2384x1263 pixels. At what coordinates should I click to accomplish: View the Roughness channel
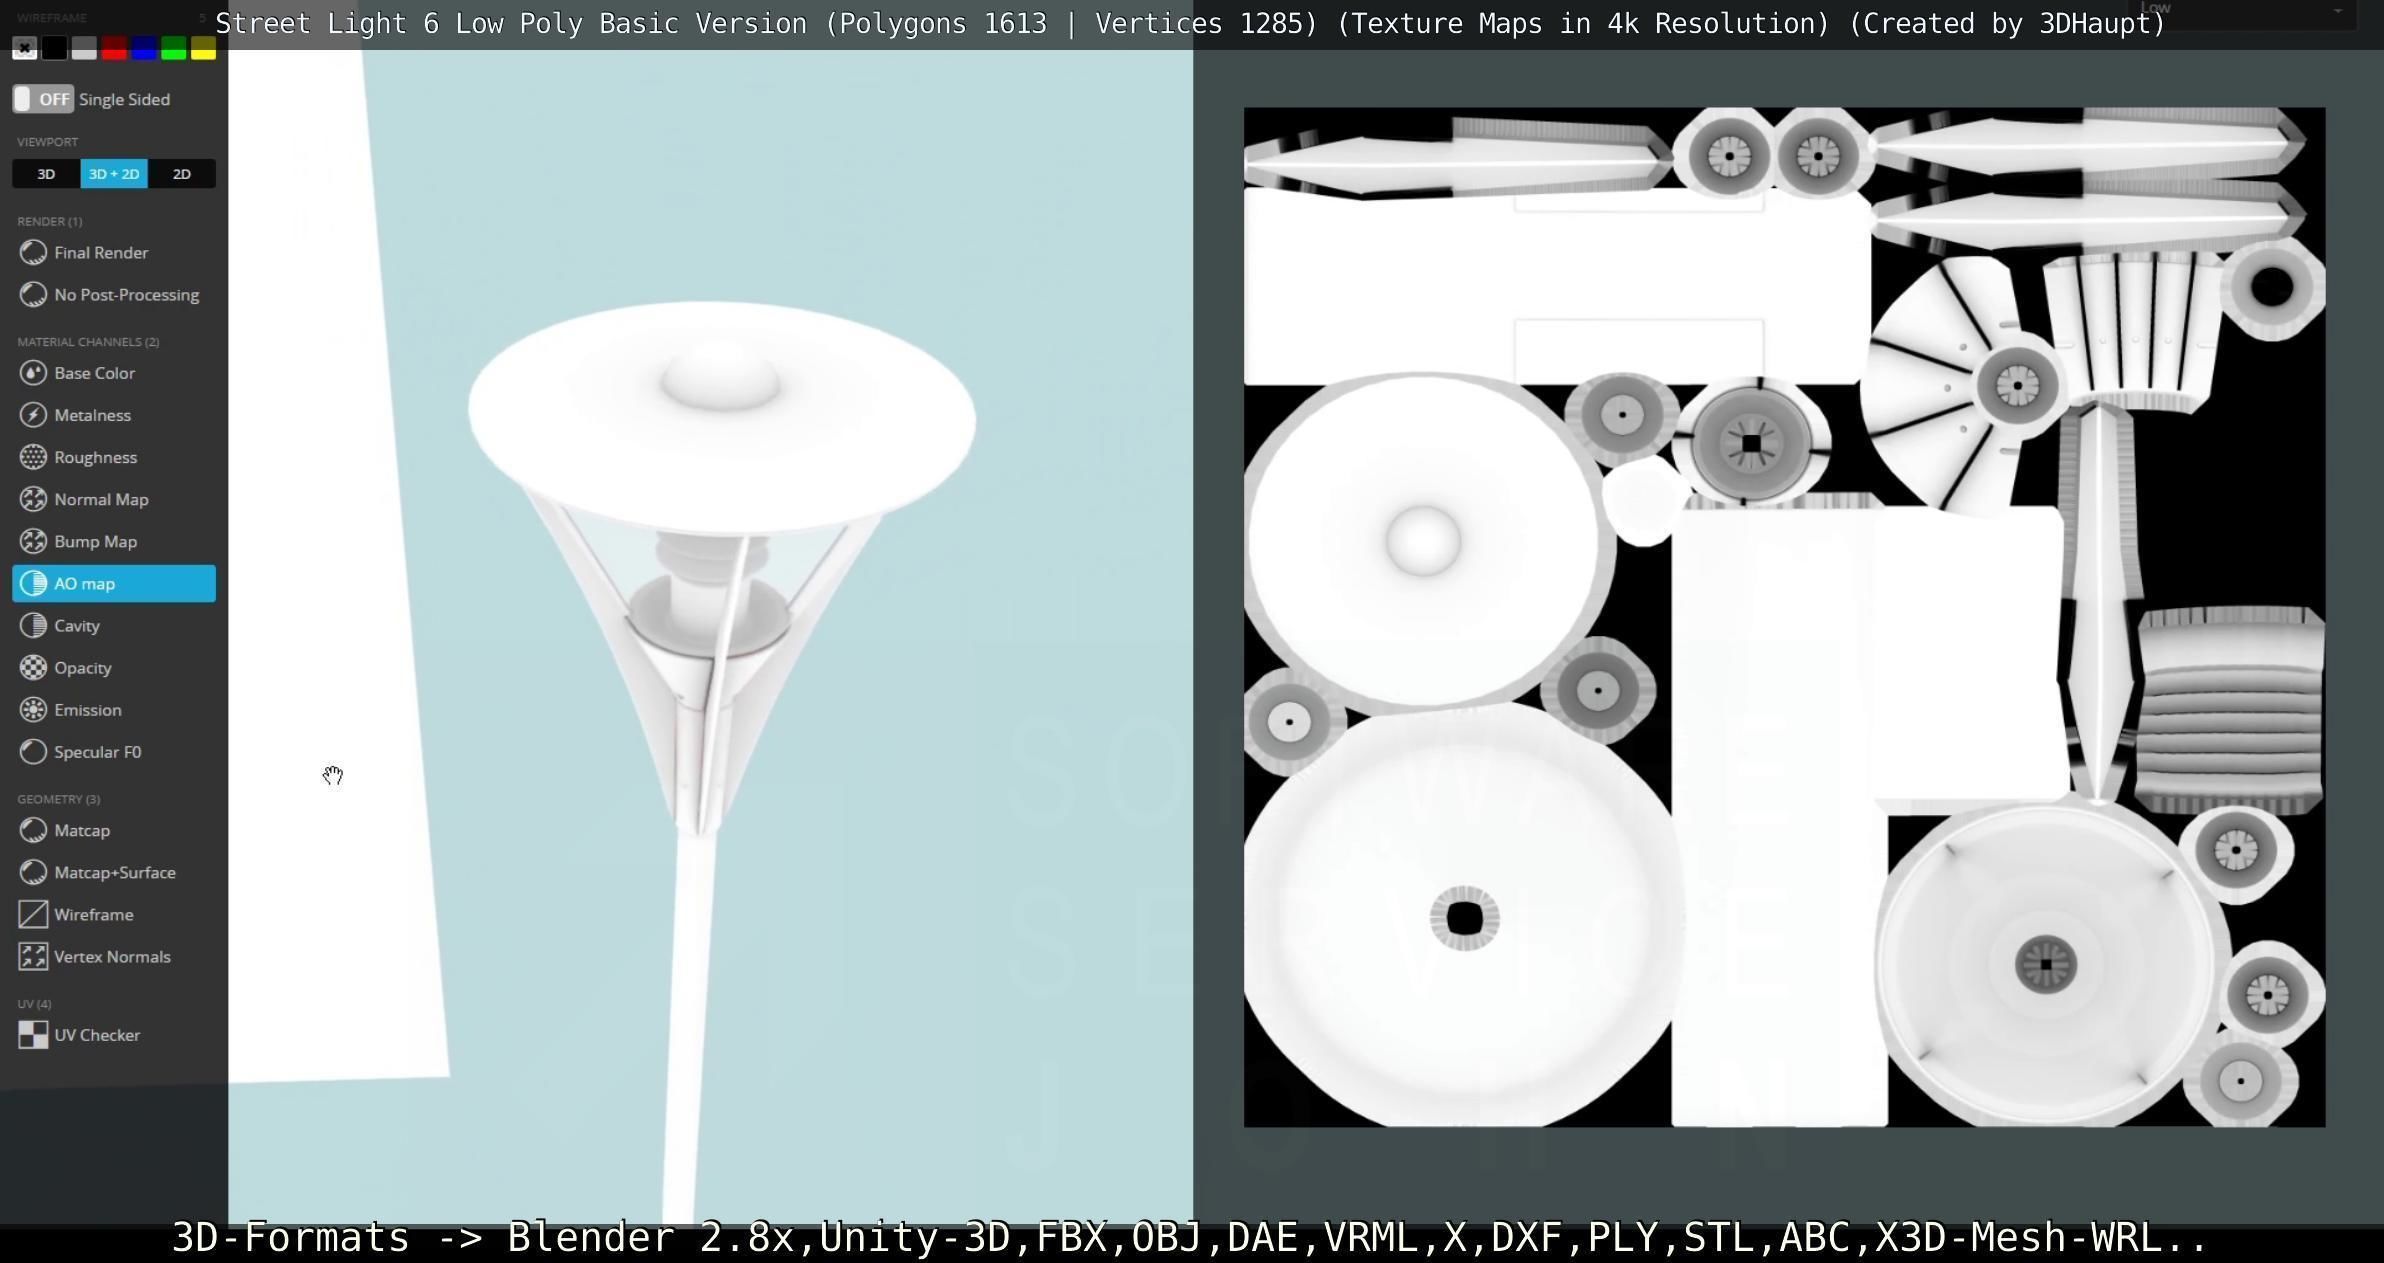[114, 457]
